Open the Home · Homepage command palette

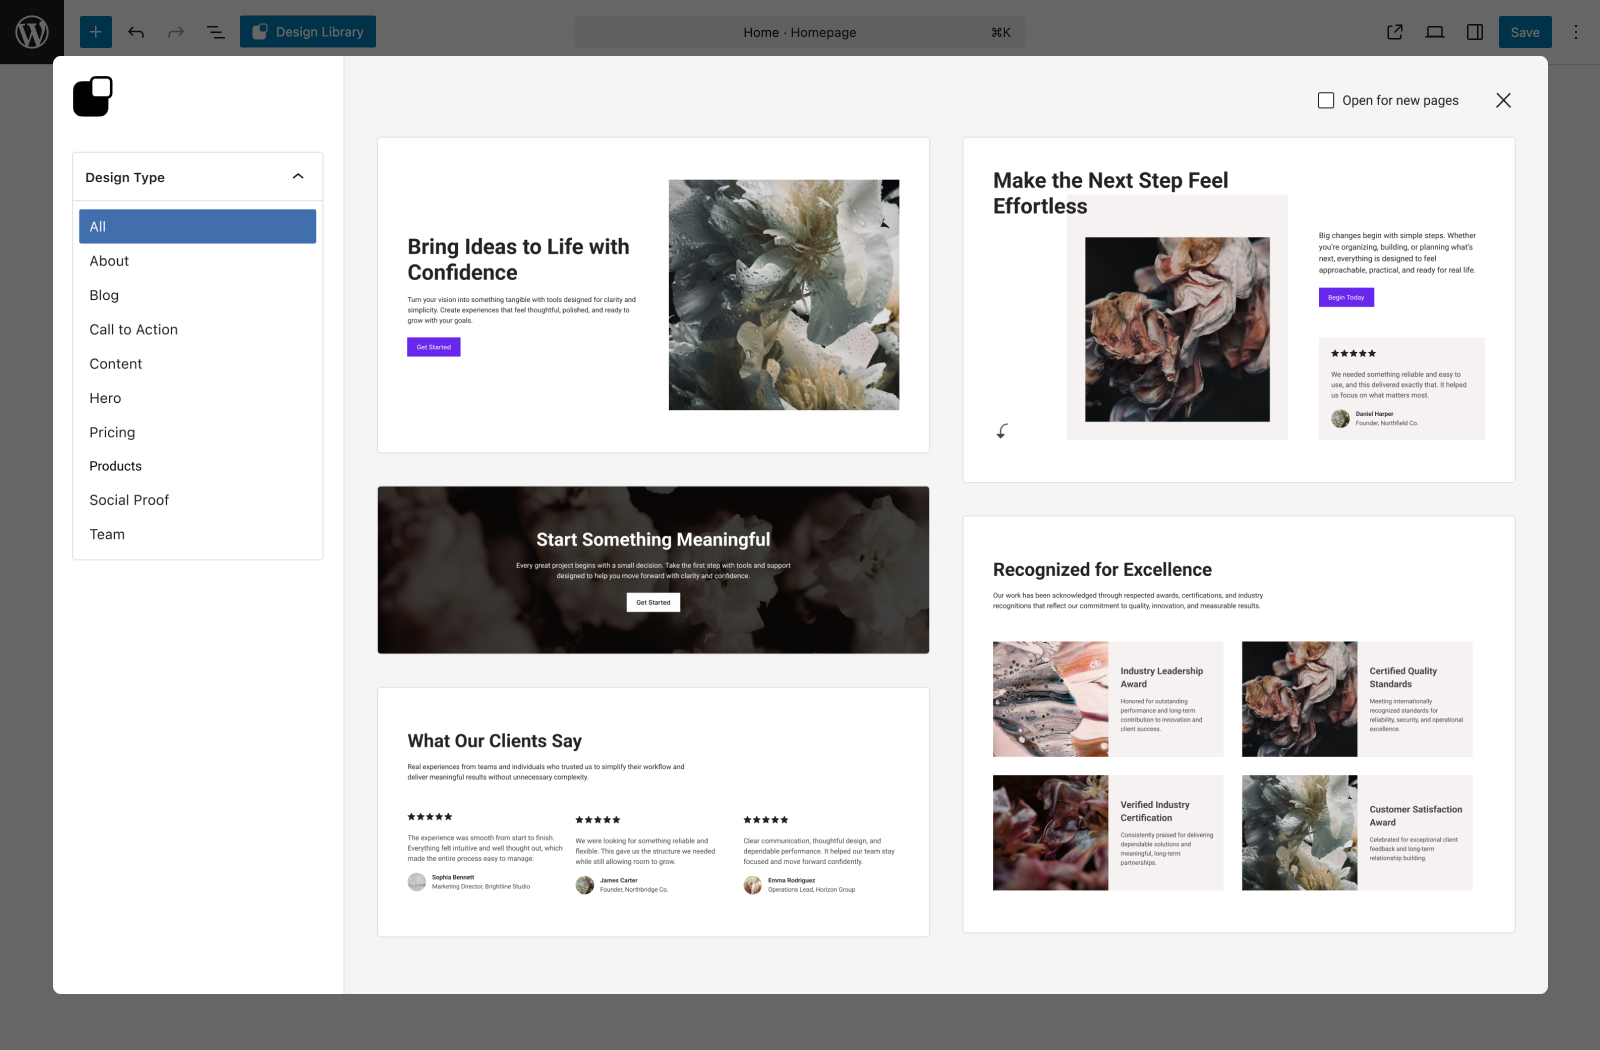[800, 32]
